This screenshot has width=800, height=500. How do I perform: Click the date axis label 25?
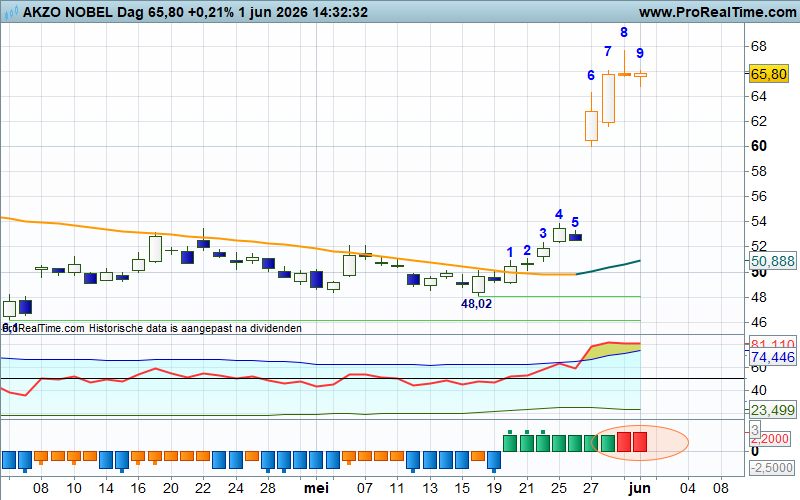pos(559,488)
